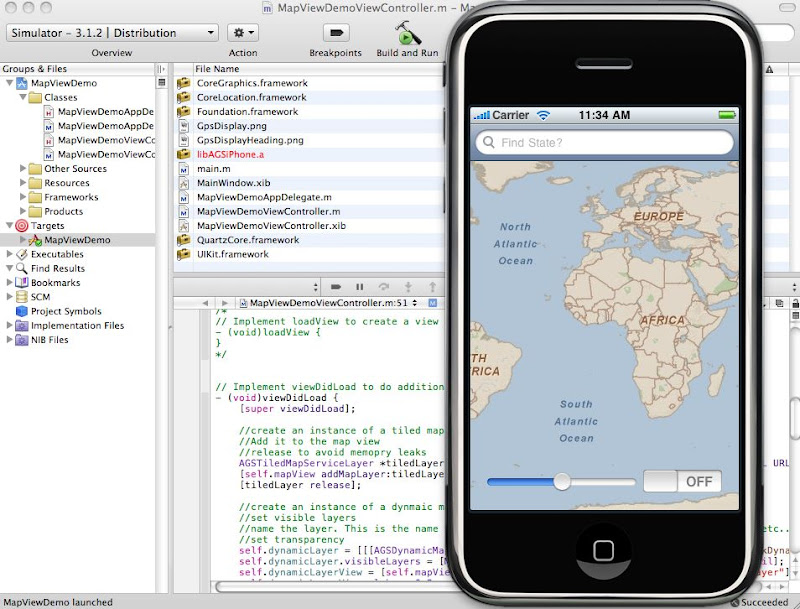This screenshot has height=609, width=800.
Task: Select MainWindow.xib file icon
Action: [x=184, y=183]
